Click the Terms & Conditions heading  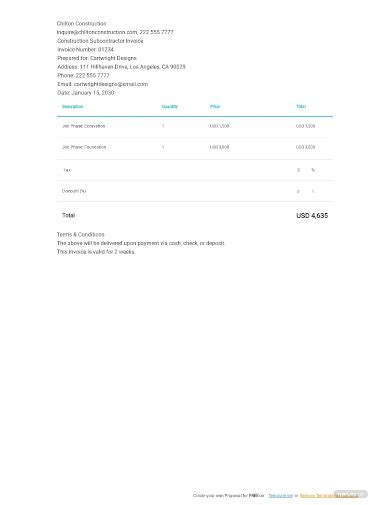81,234
